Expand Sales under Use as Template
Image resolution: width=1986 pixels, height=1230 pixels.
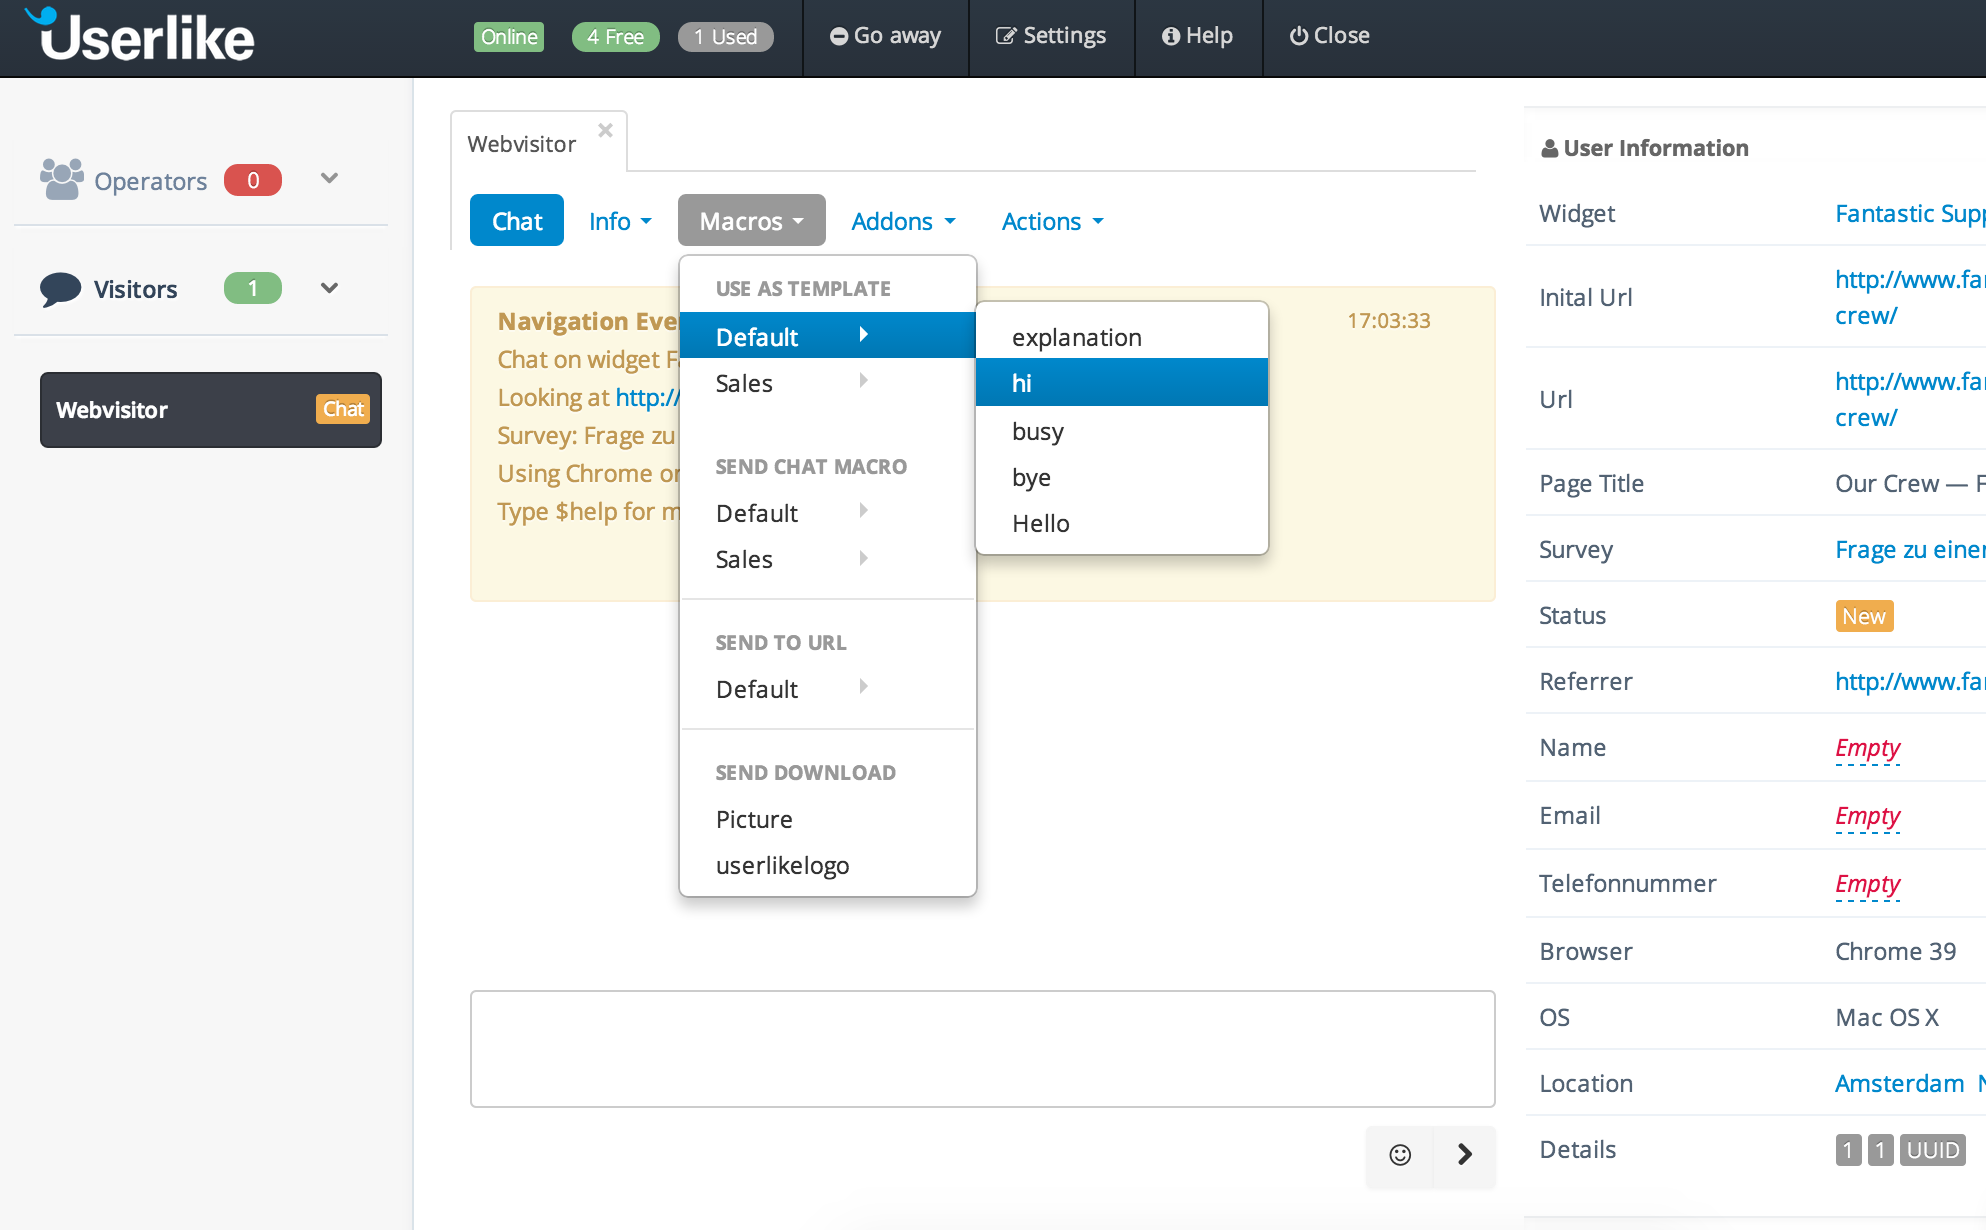[827, 383]
